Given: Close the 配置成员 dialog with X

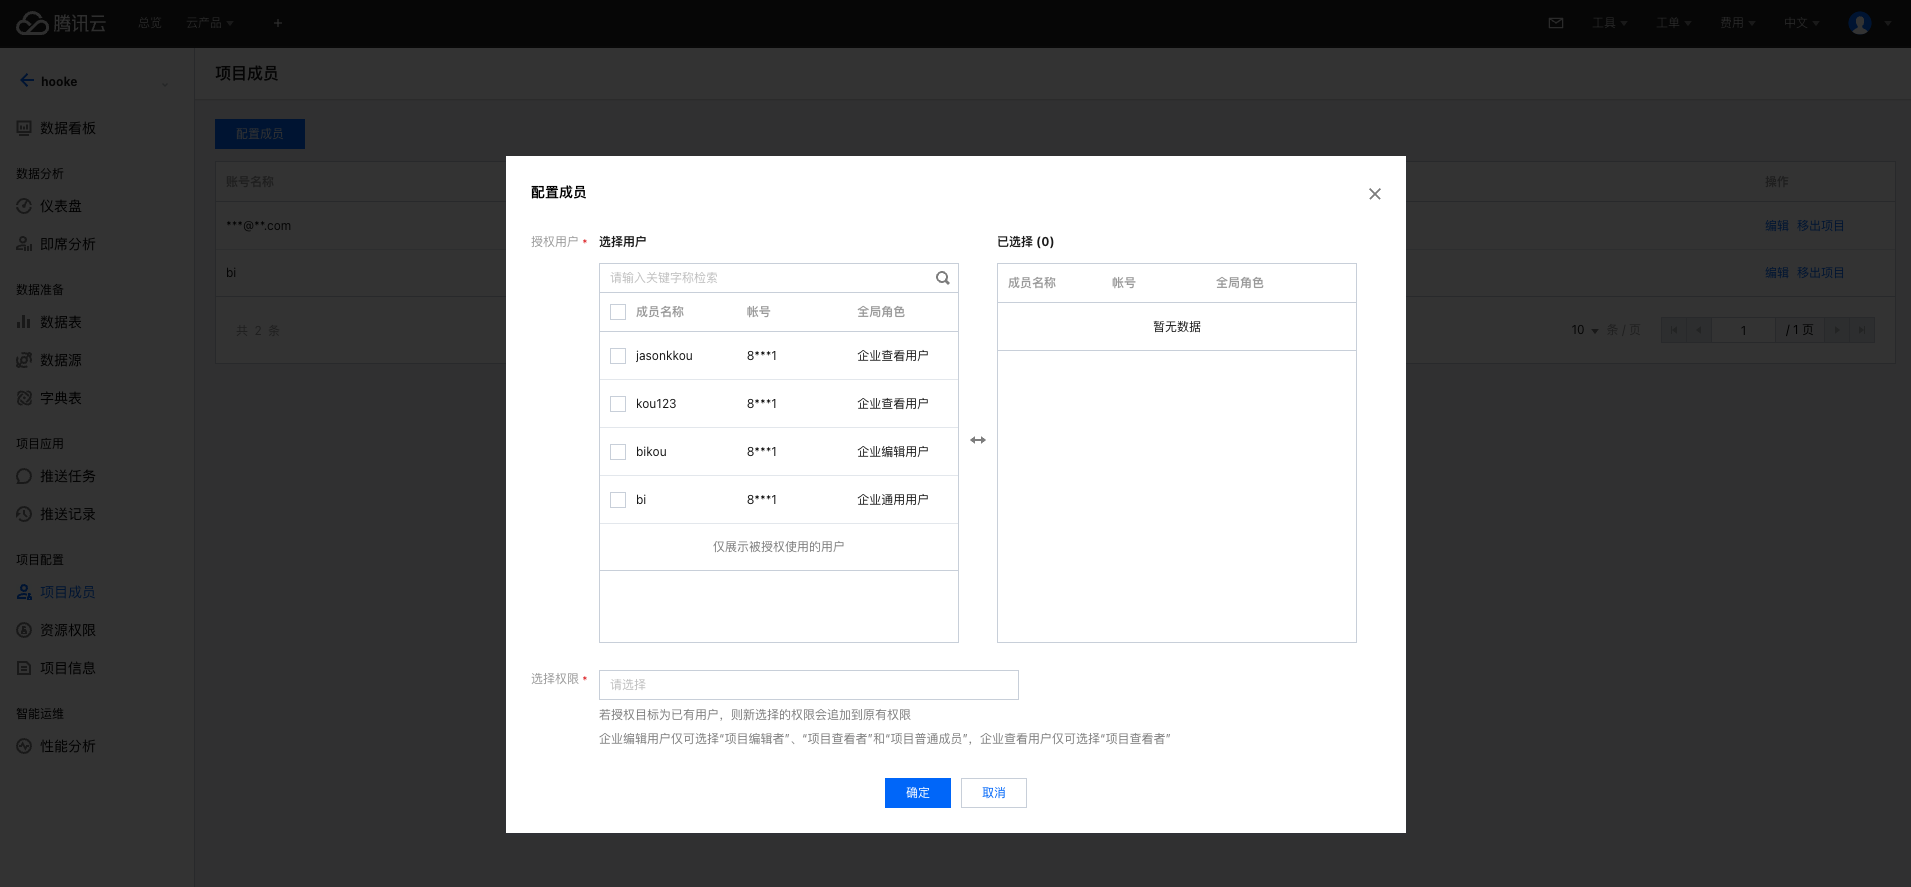Looking at the screenshot, I should pyautogui.click(x=1375, y=194).
